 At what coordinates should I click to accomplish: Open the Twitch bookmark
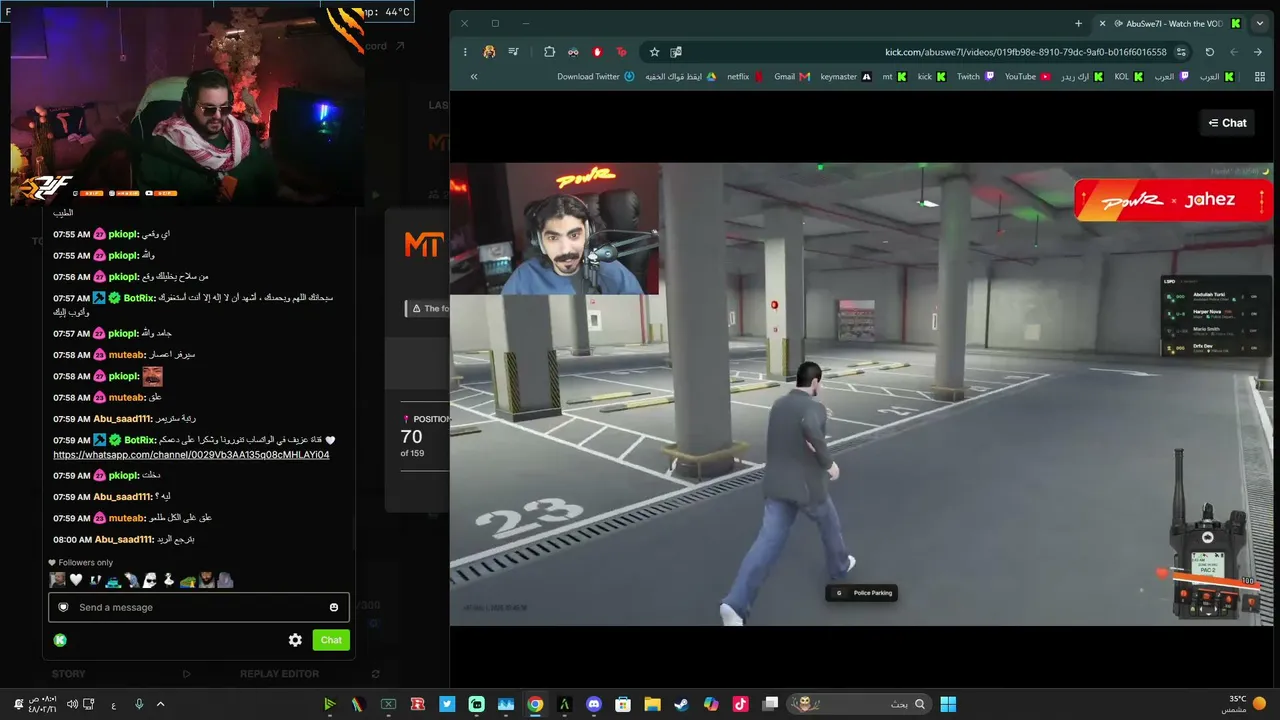[975, 77]
